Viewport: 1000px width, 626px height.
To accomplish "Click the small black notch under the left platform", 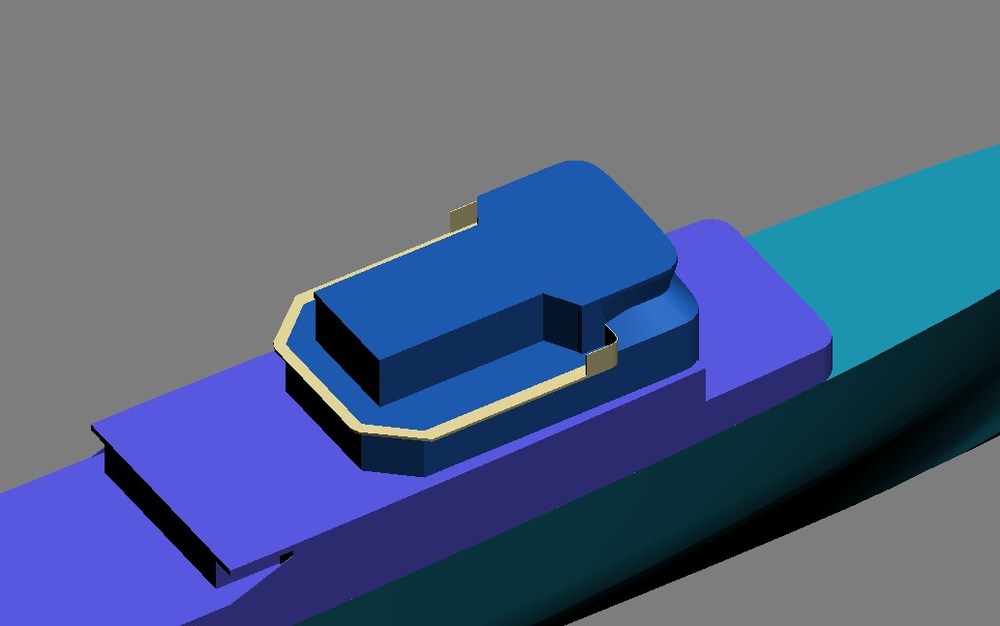I will [x=286, y=558].
